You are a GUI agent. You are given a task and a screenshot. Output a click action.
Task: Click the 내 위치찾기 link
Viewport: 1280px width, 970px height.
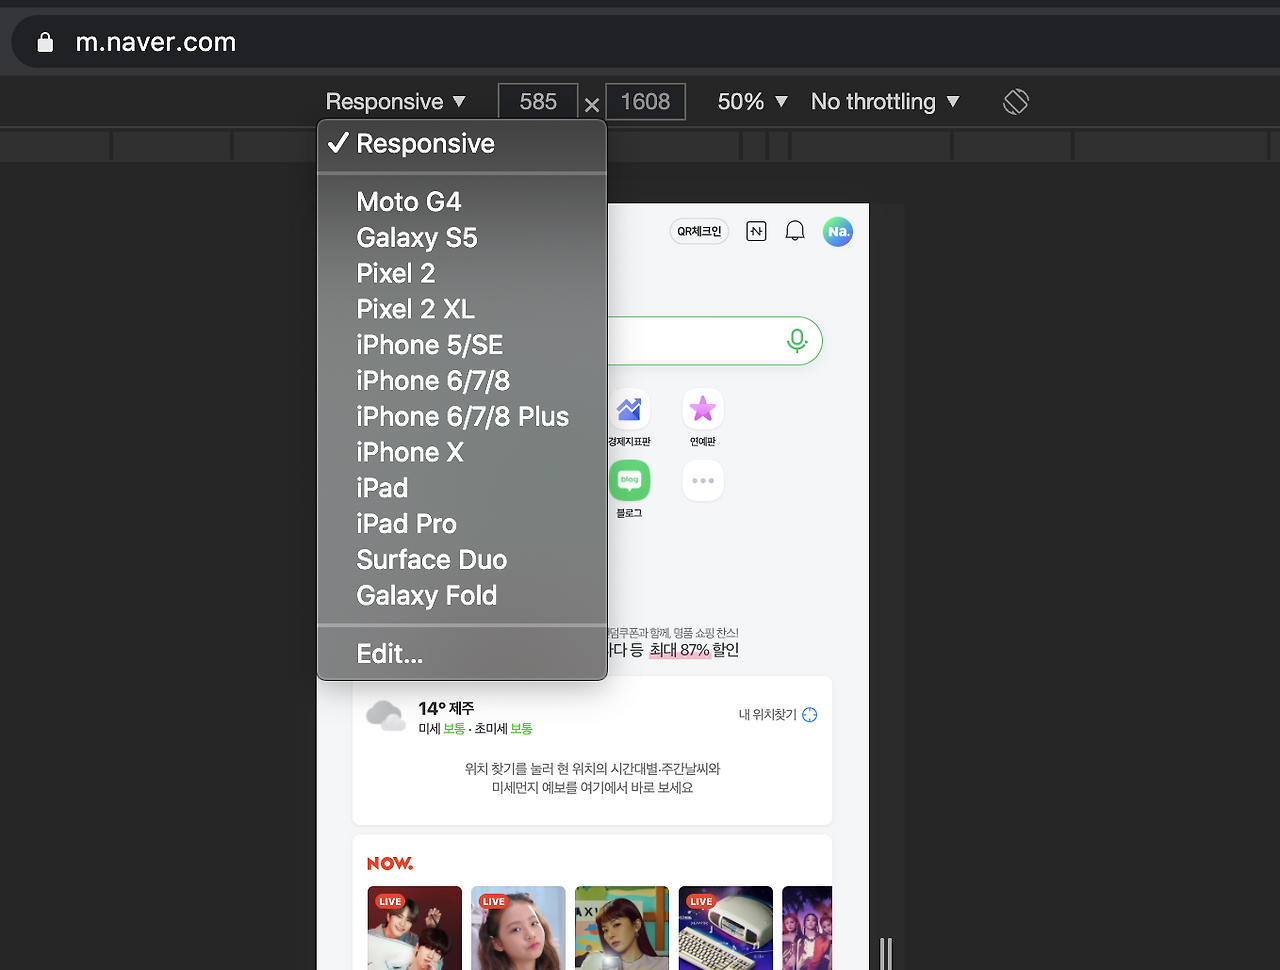click(768, 714)
